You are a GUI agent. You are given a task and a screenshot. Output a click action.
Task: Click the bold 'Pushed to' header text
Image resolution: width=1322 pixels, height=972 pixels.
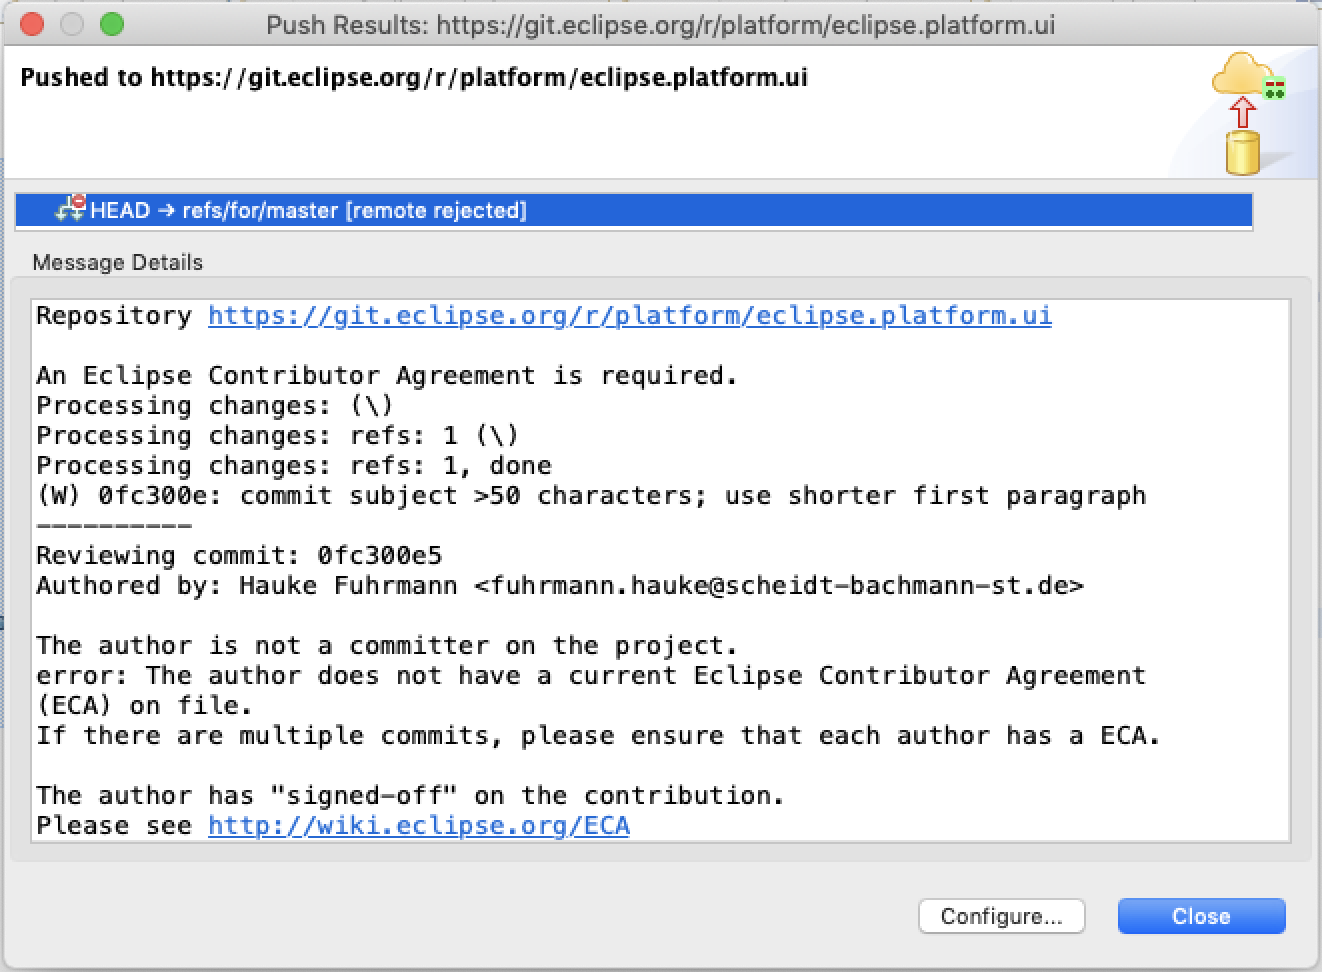[x=414, y=78]
